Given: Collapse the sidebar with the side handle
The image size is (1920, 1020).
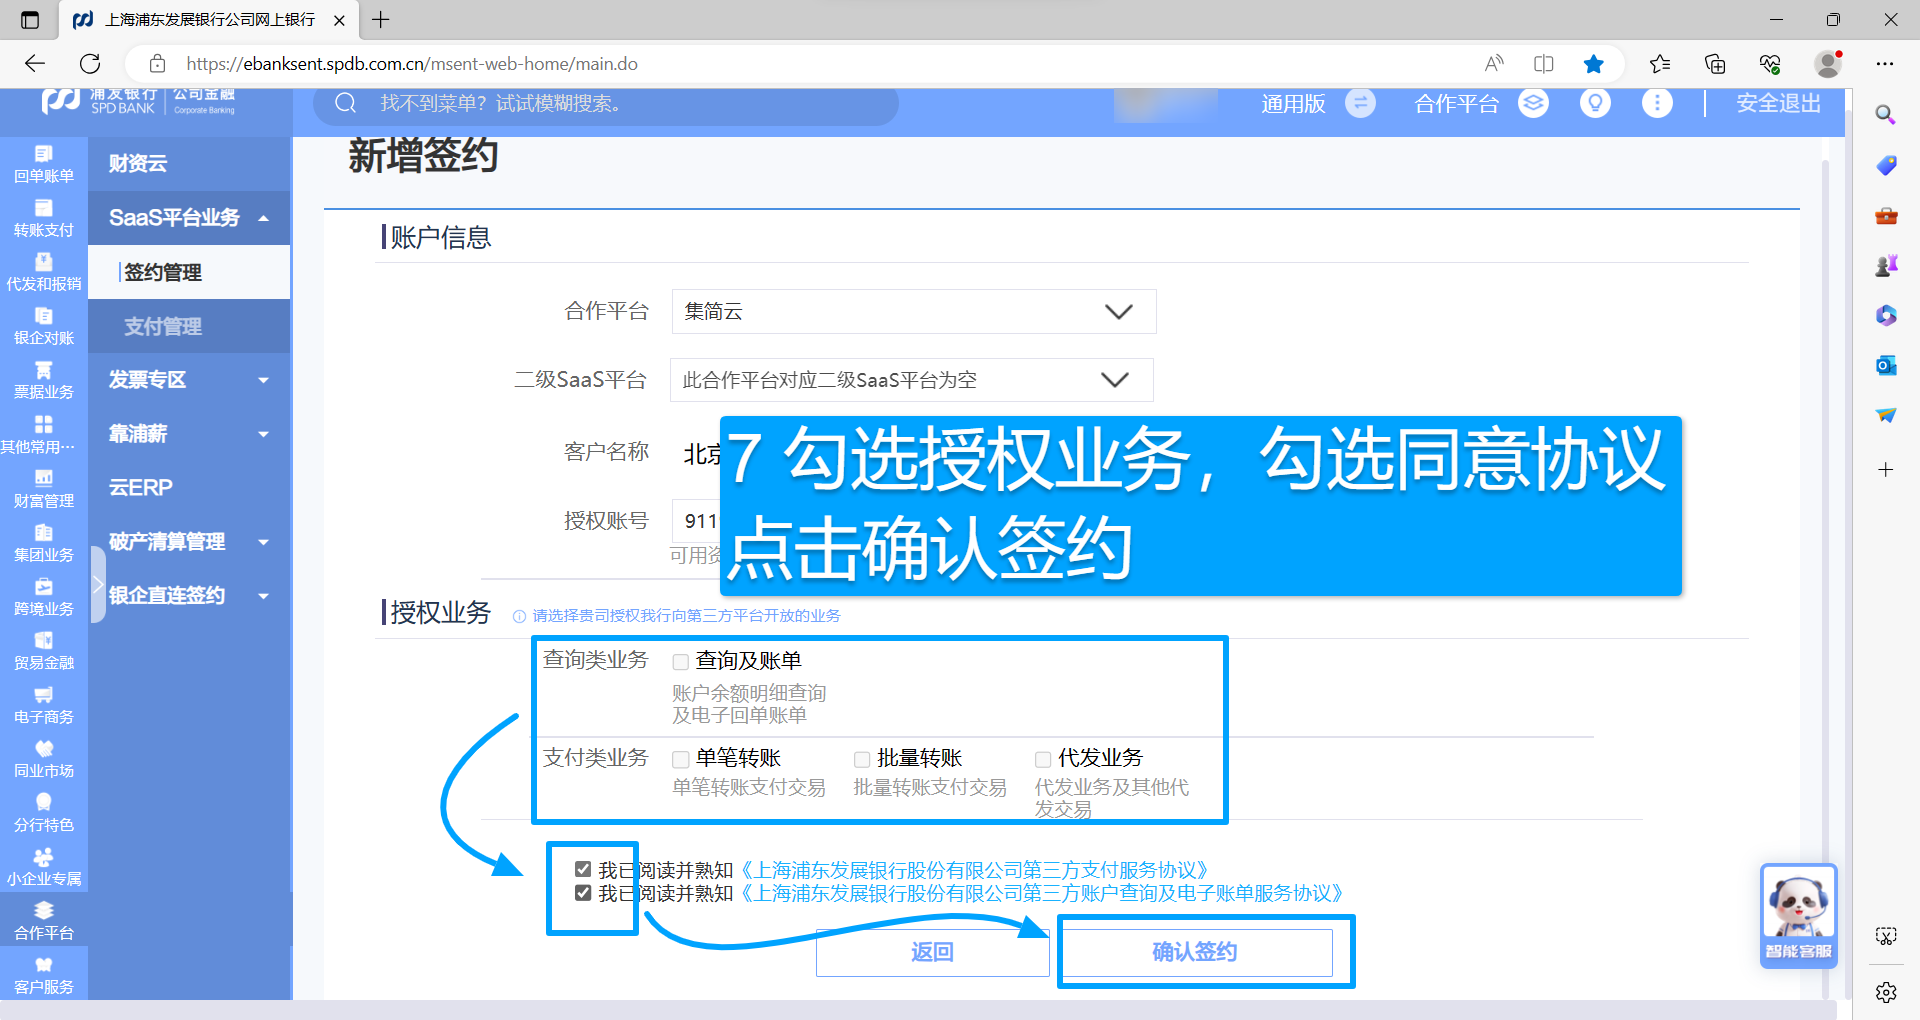Looking at the screenshot, I should point(98,585).
